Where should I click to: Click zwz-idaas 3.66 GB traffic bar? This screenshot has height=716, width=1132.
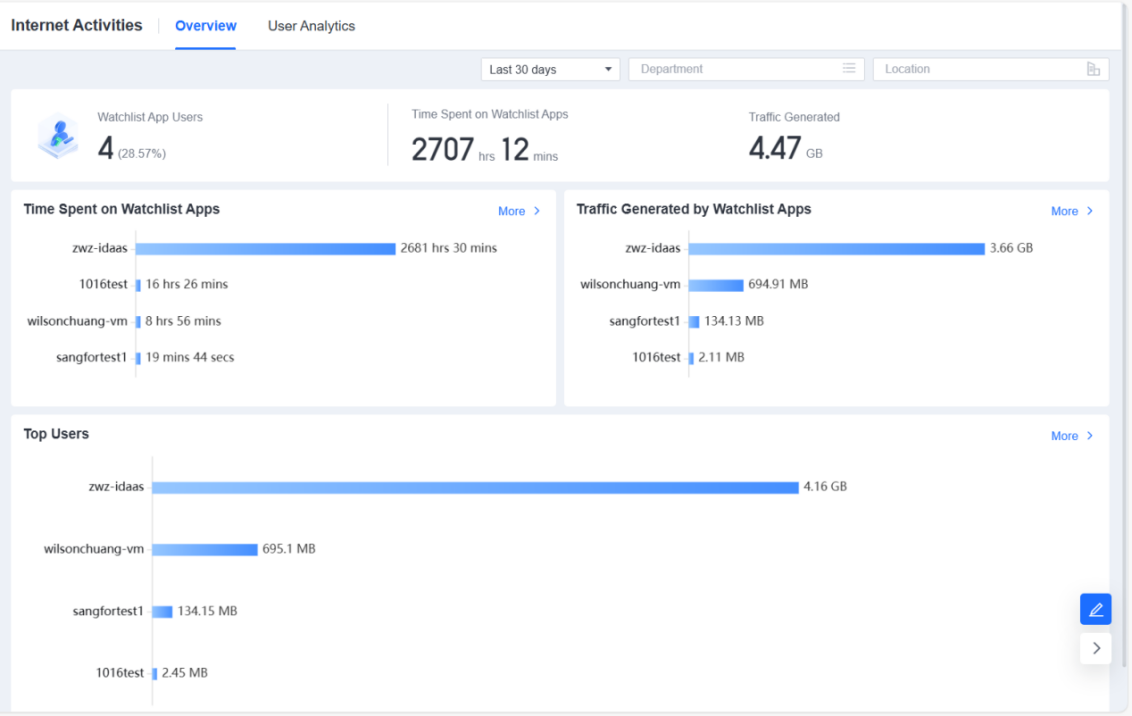[x=837, y=248]
